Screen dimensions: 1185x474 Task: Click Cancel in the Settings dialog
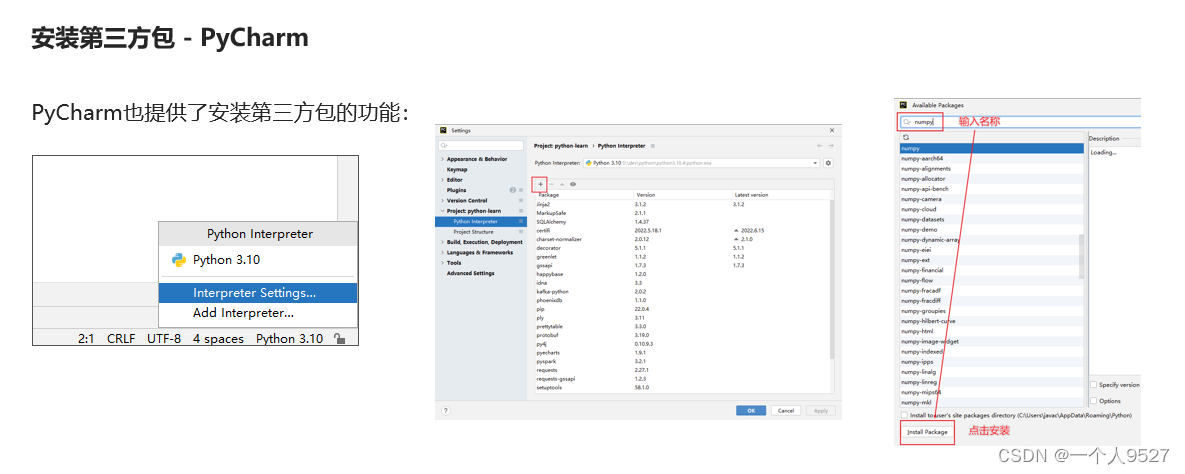[x=785, y=410]
